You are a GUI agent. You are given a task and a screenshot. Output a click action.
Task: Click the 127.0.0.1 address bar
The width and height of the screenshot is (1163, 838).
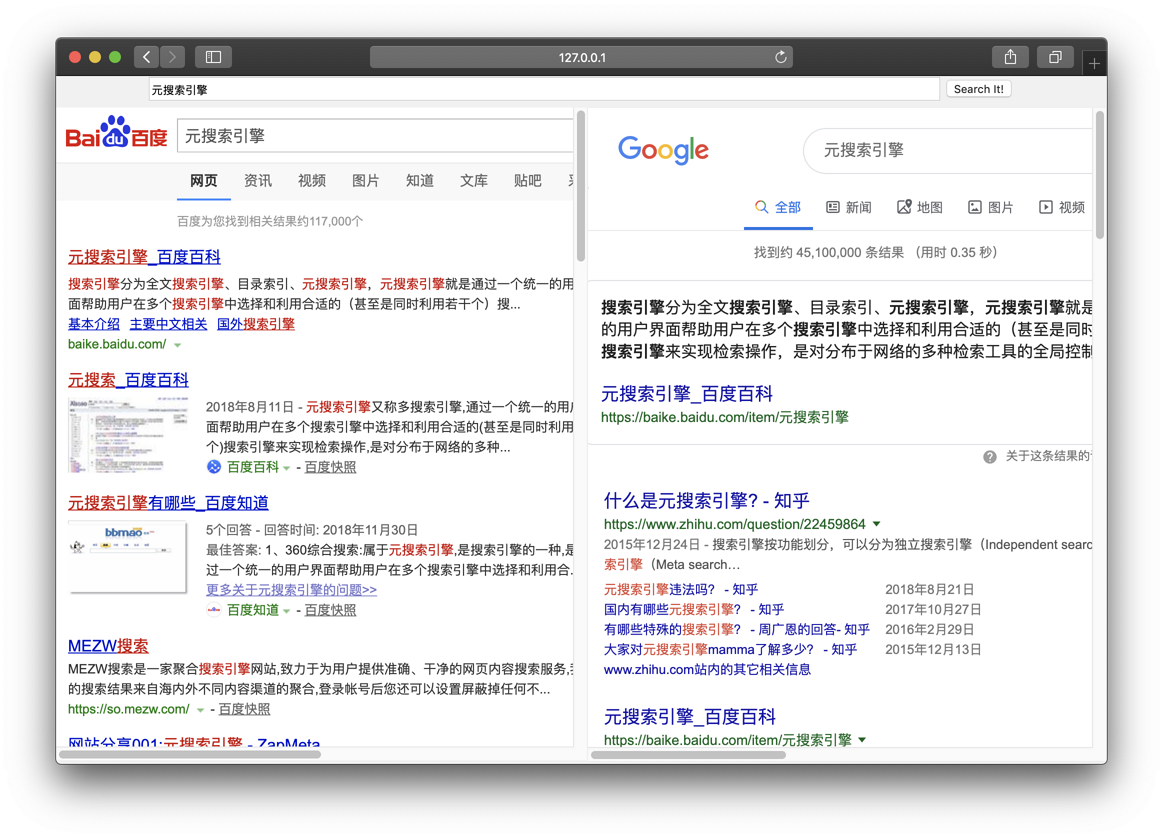coord(582,57)
